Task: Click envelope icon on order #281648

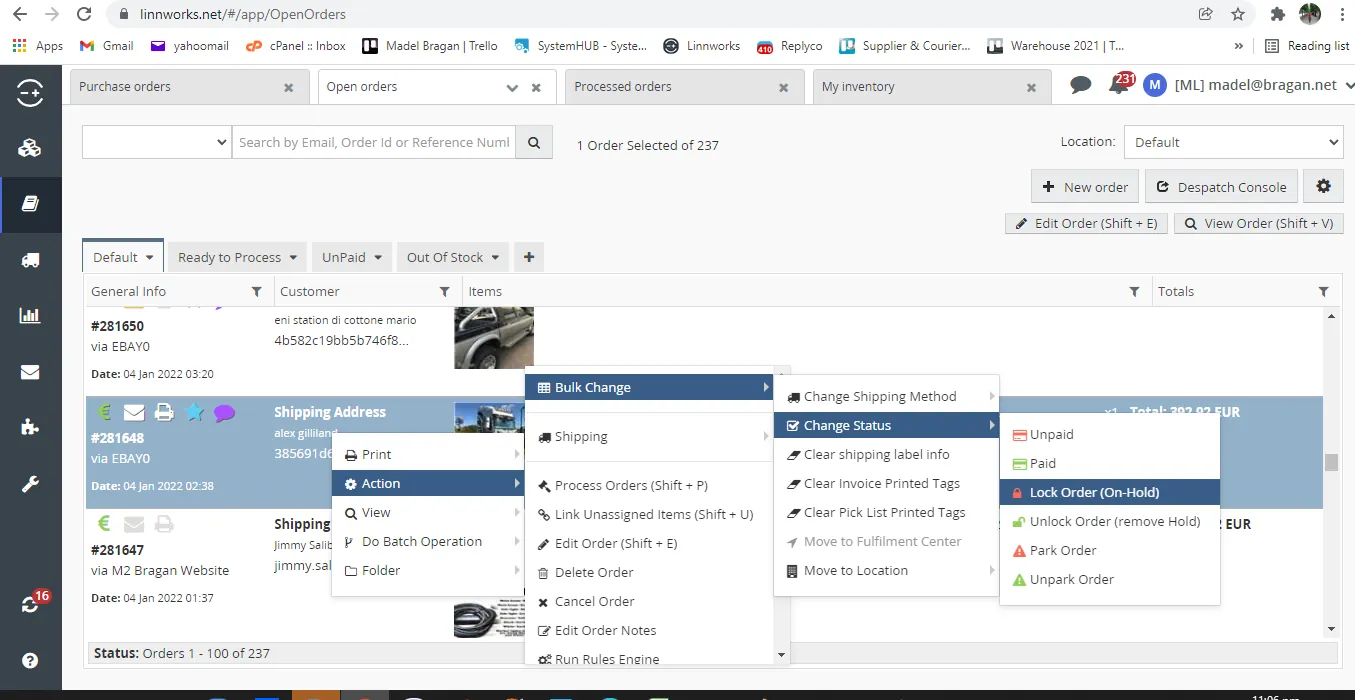Action: [x=134, y=412]
